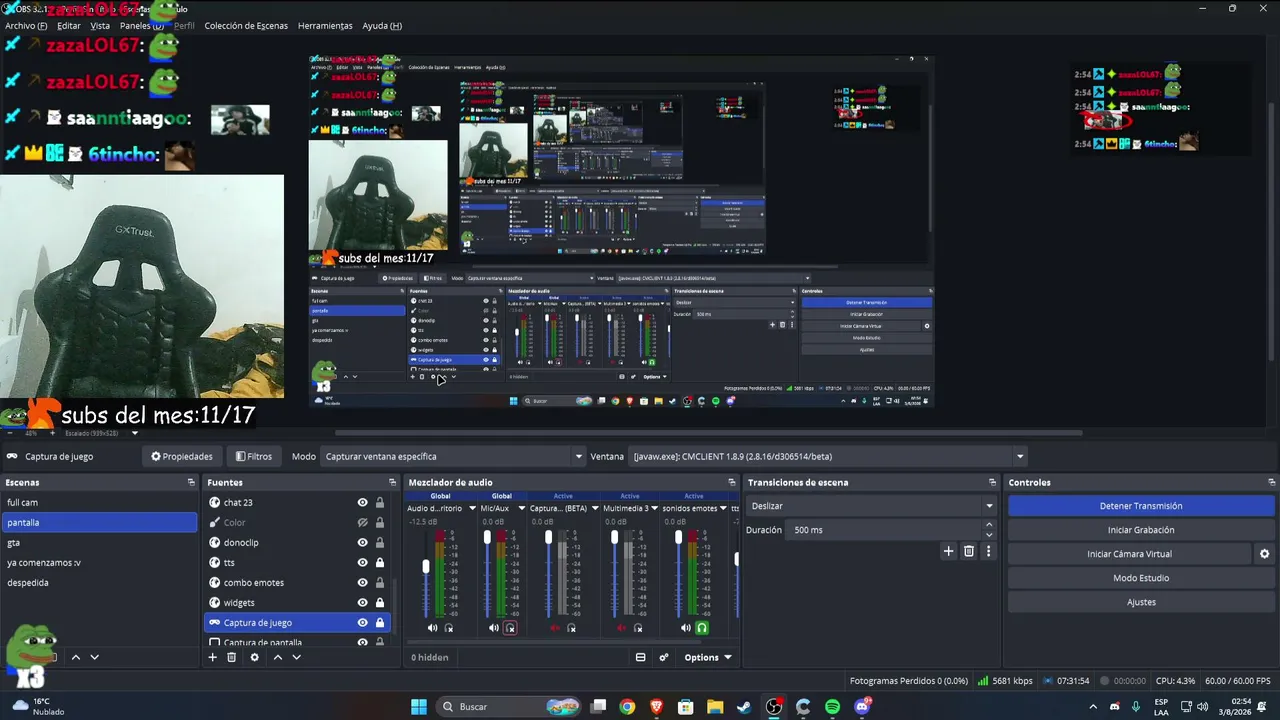1280x720 pixels.
Task: Hide the widgets source
Action: [x=362, y=602]
